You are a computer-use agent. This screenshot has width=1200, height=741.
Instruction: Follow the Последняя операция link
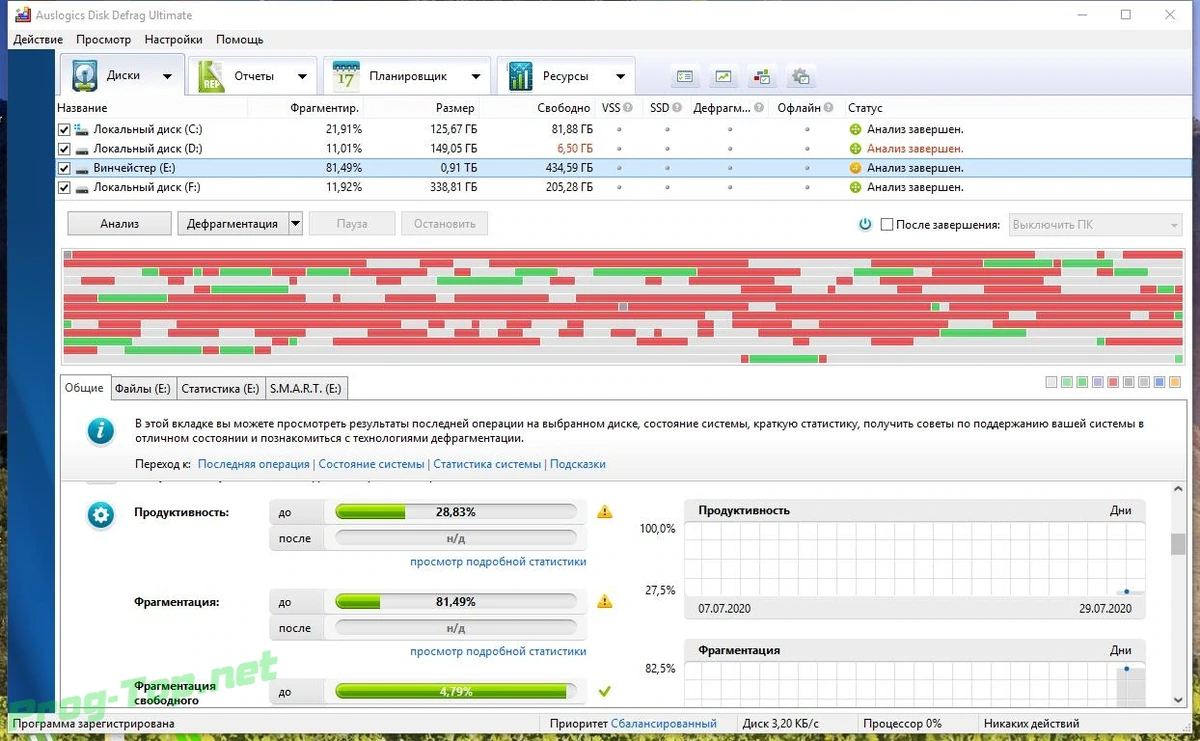coord(254,464)
